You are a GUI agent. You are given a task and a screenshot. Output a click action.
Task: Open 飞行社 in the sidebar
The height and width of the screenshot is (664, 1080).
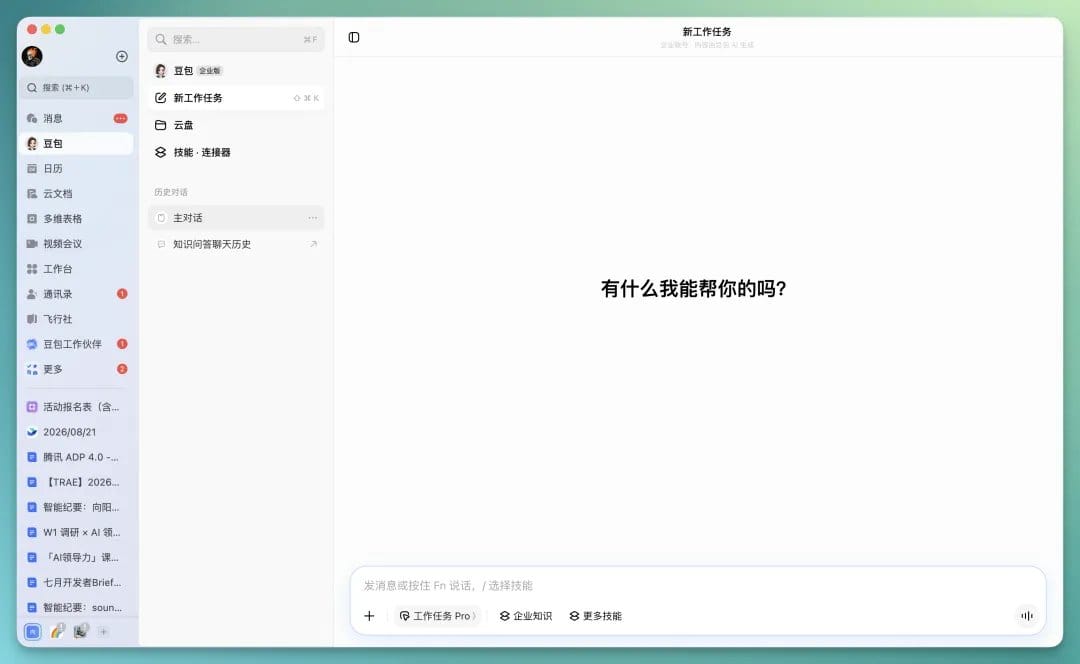click(76, 319)
